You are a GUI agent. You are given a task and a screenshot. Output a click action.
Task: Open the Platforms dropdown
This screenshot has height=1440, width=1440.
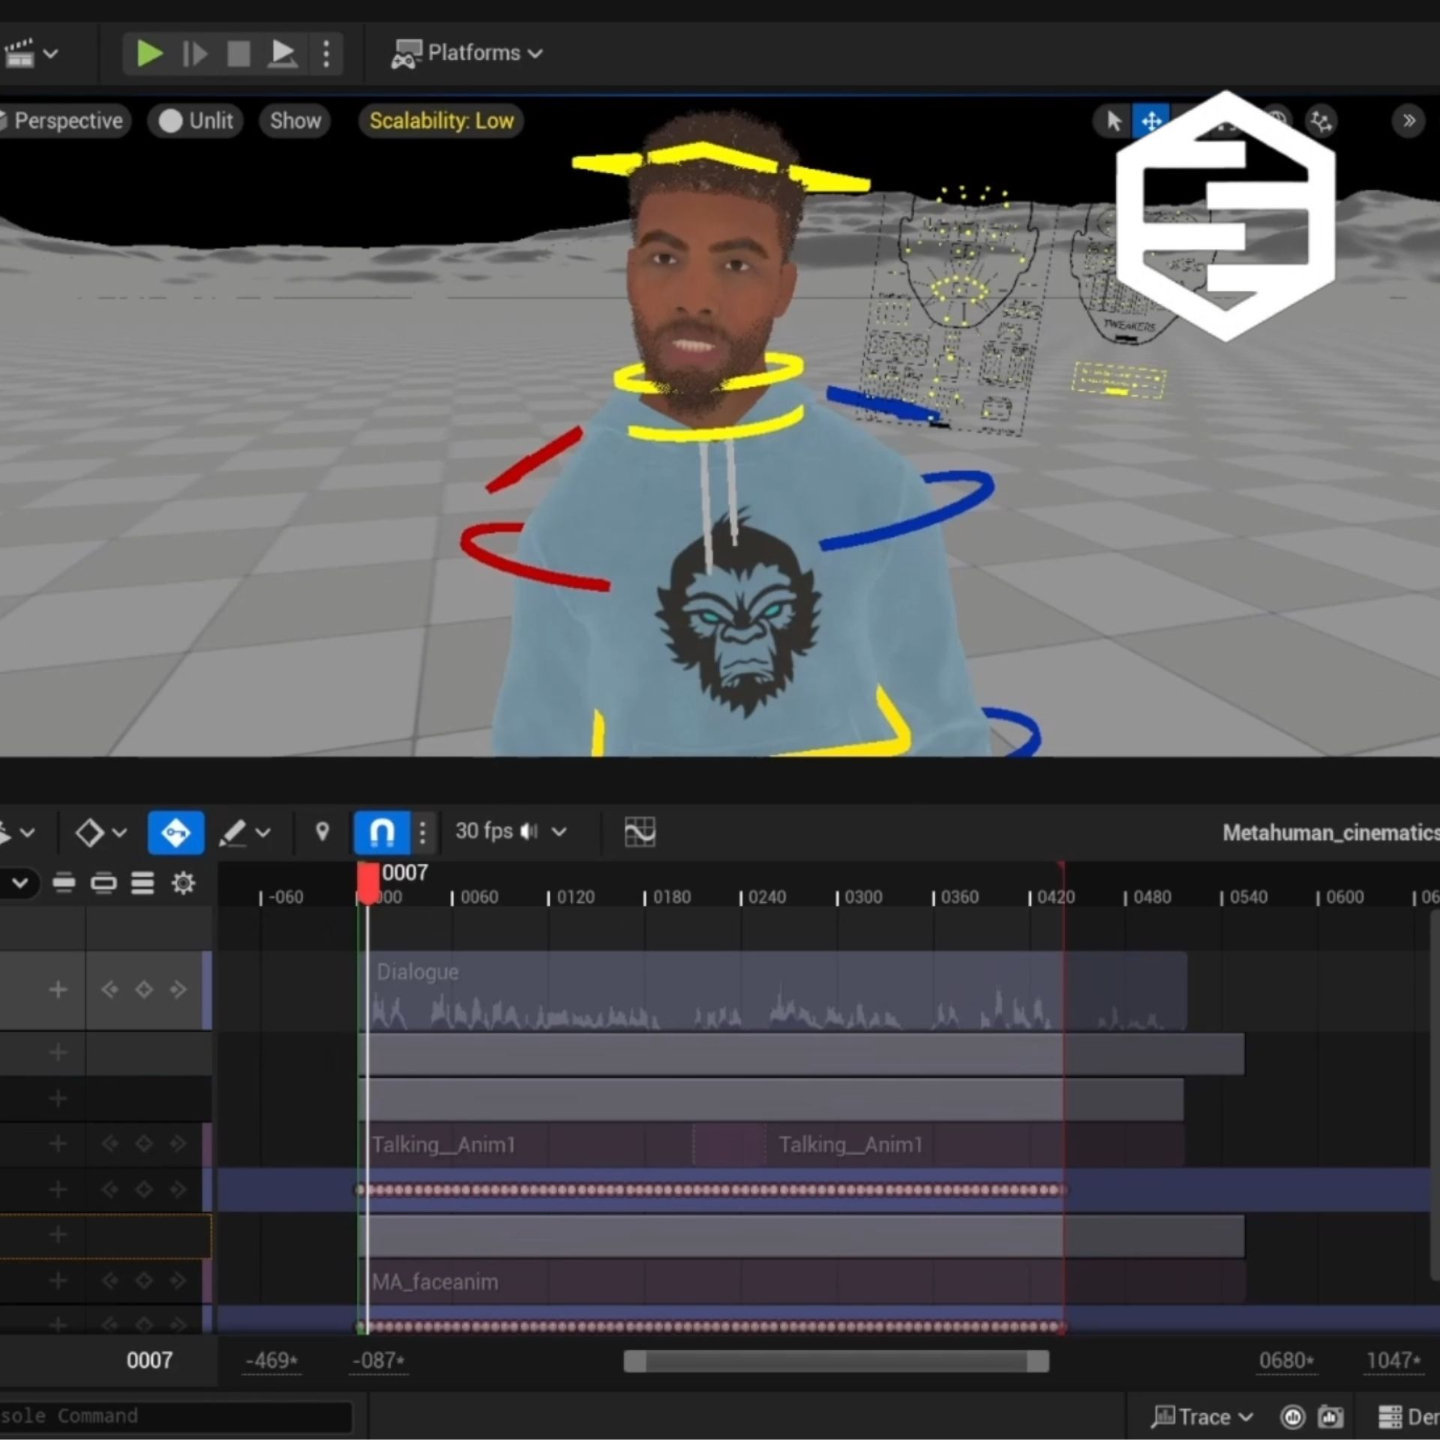(x=467, y=53)
